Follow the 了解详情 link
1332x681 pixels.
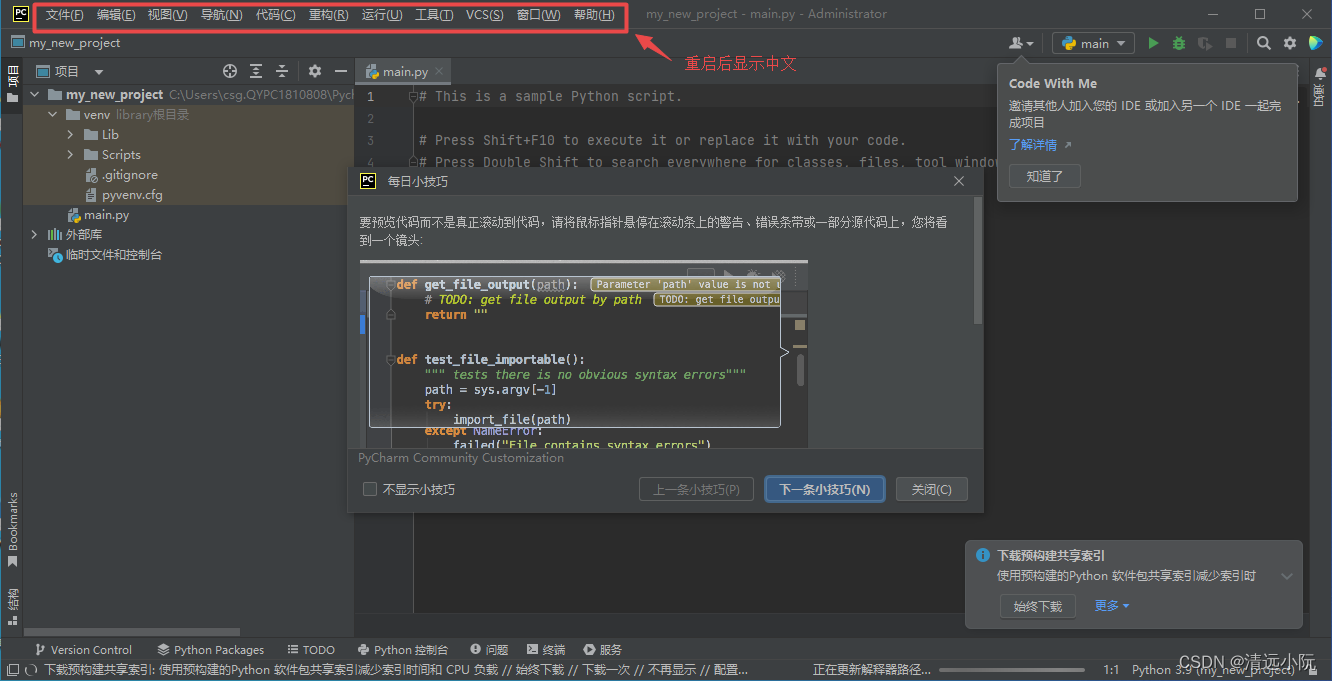(x=1033, y=145)
